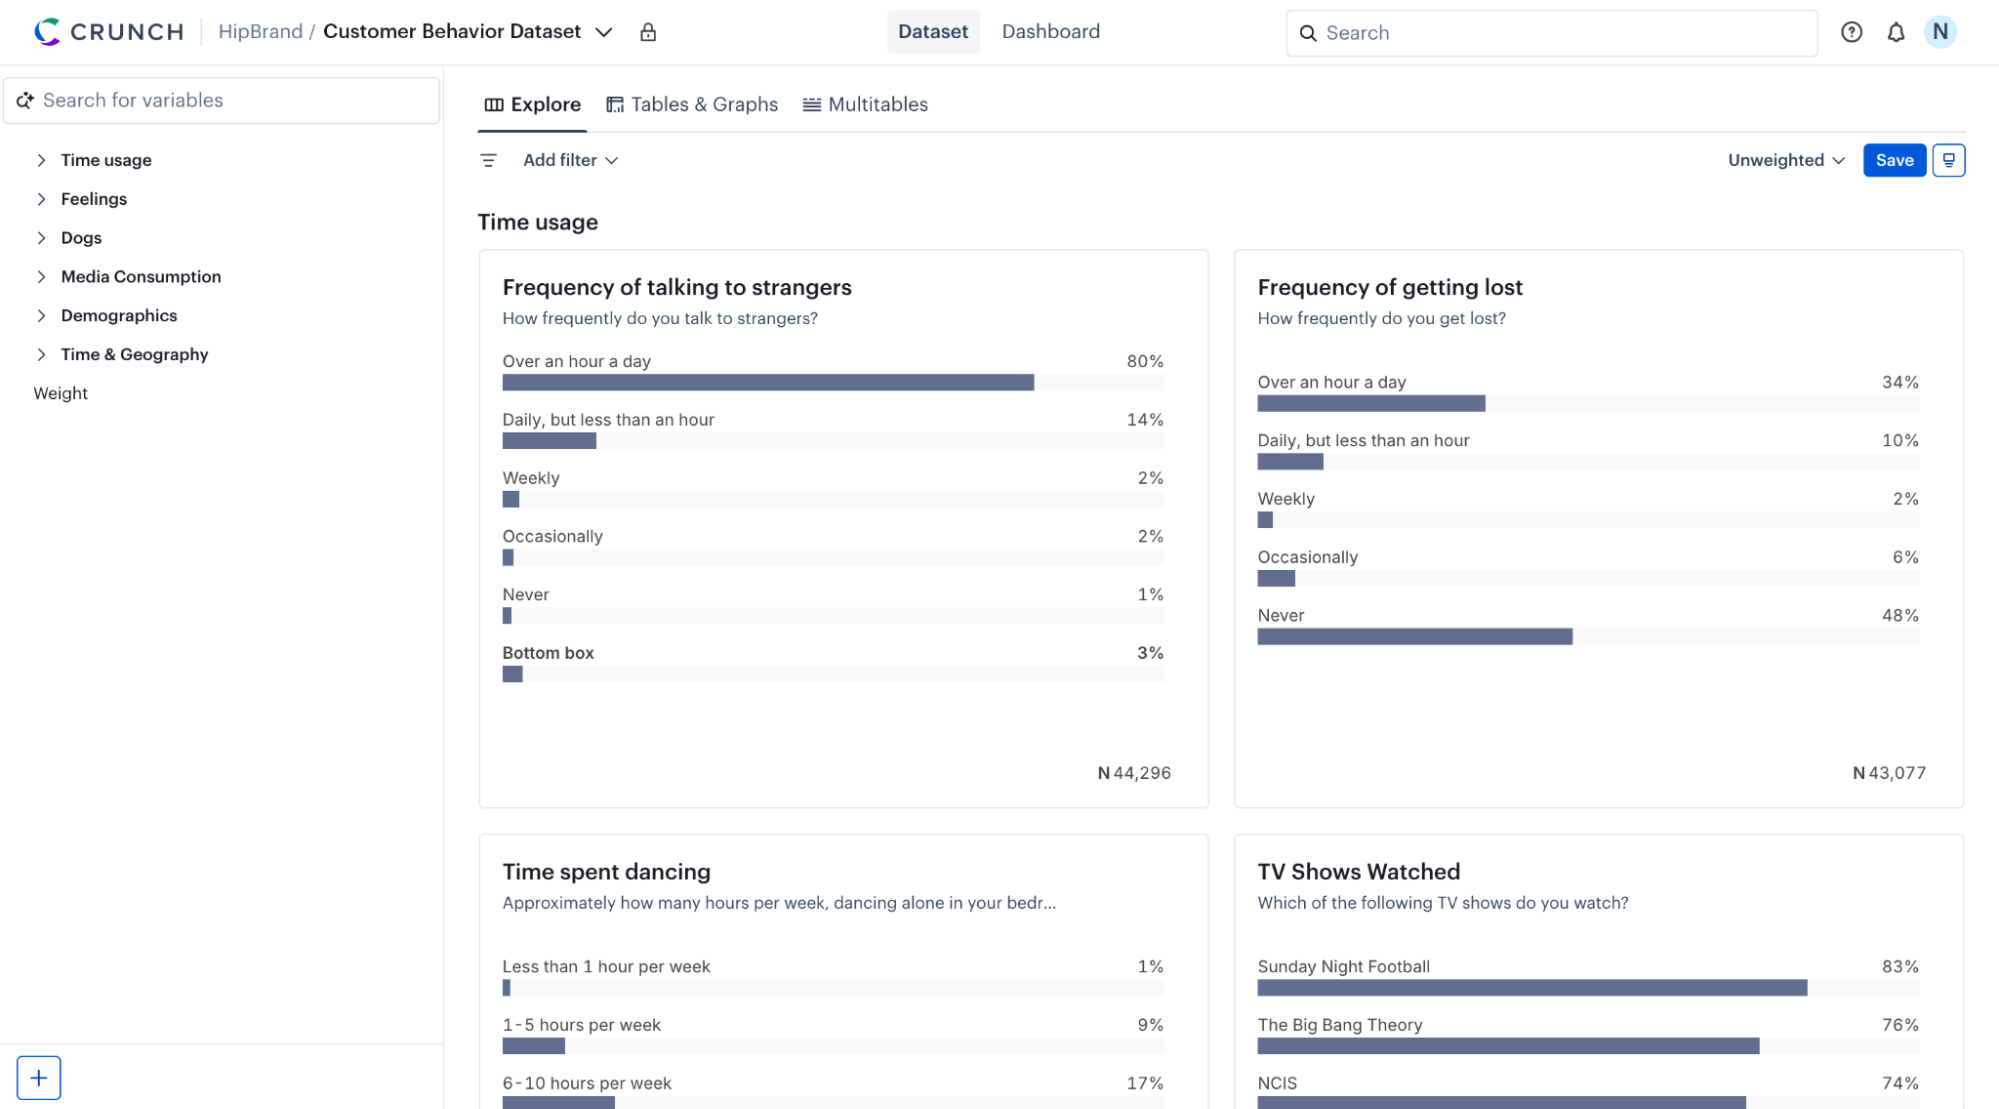The height and width of the screenshot is (1109, 1999).
Task: Open the notifications bell
Action: (x=1895, y=32)
